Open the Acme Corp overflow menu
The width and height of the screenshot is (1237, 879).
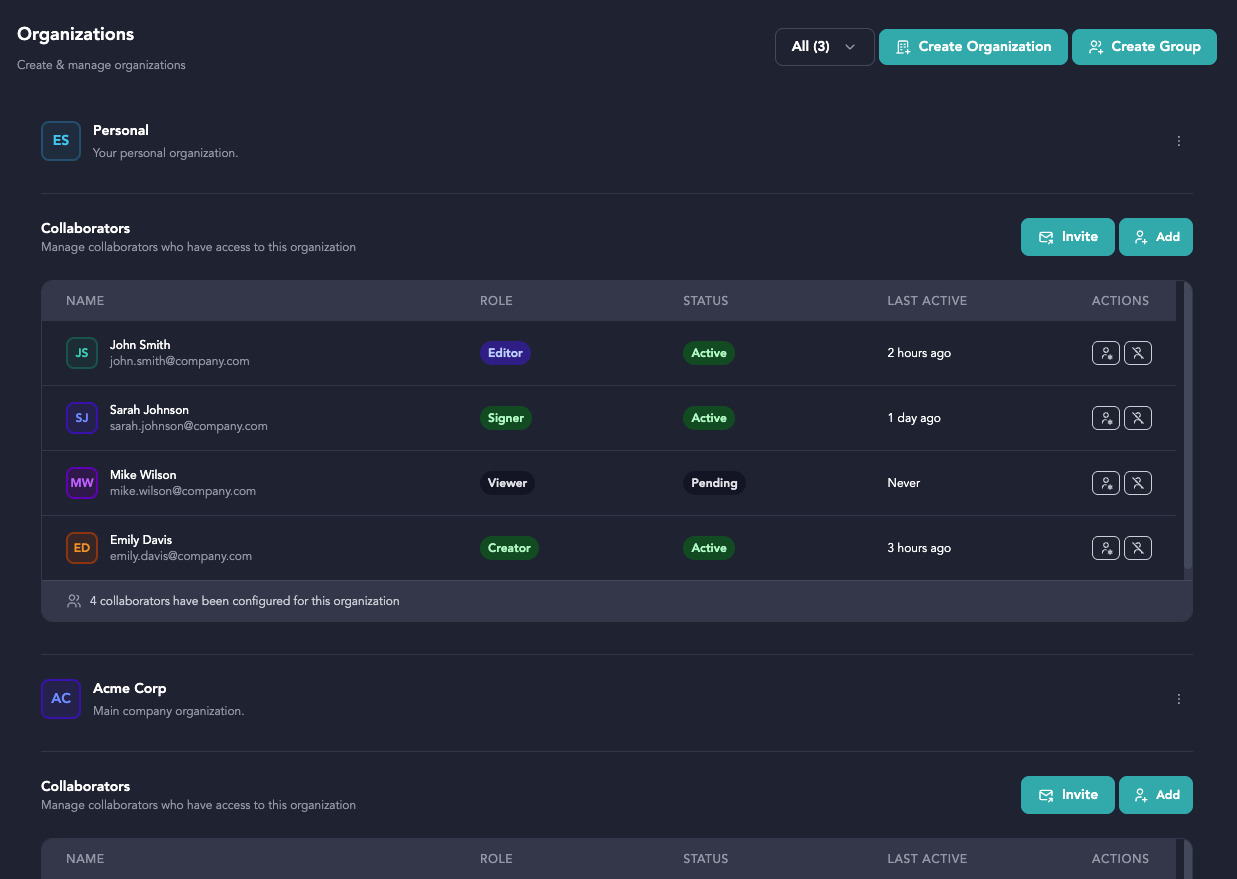pos(1178,699)
